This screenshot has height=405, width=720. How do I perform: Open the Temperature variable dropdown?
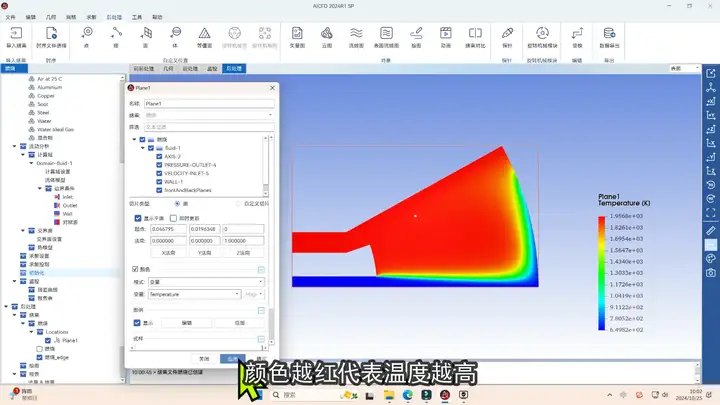pyautogui.click(x=195, y=294)
